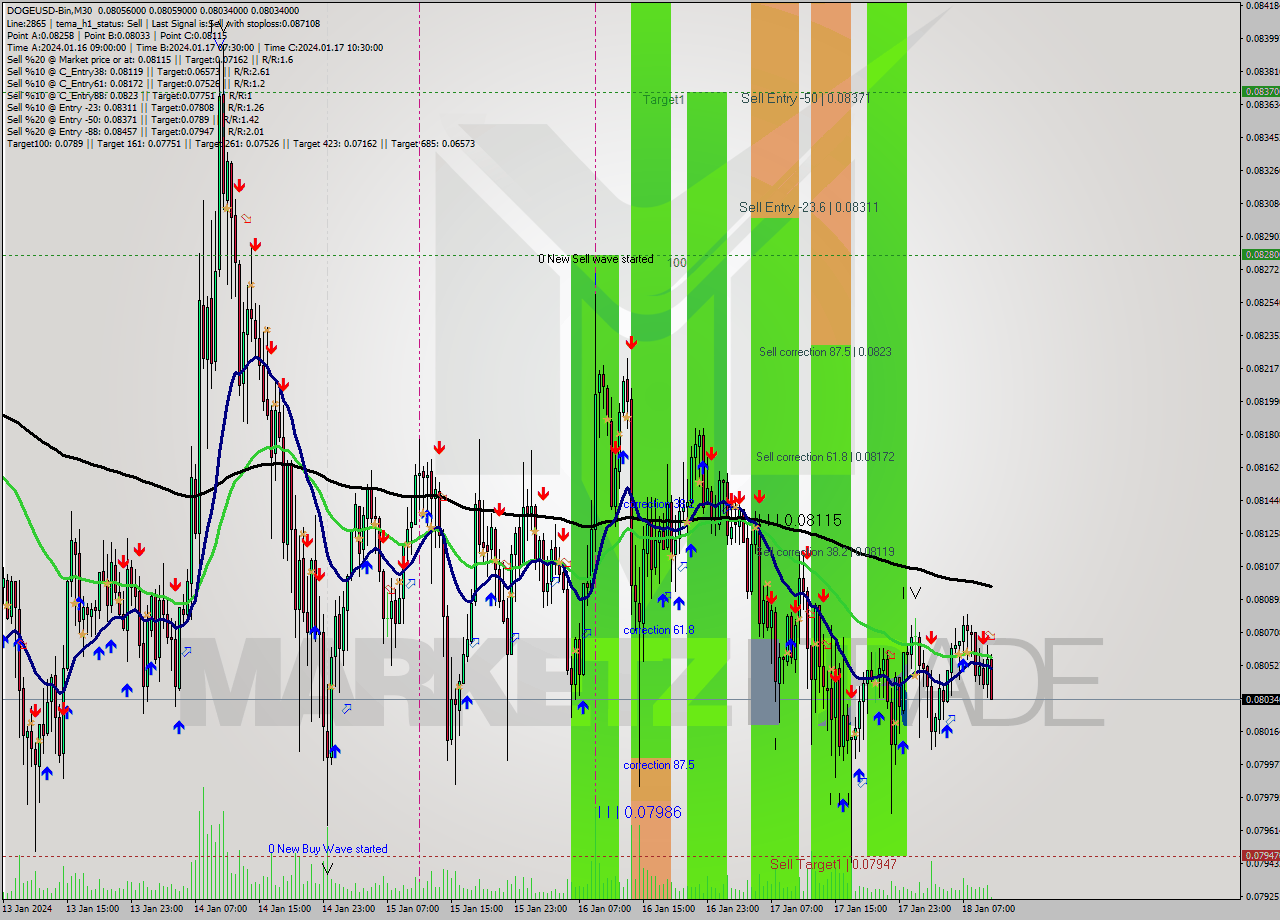Click the 'Target100: 0.0789' targets line
The image size is (1280, 920).
point(240,143)
